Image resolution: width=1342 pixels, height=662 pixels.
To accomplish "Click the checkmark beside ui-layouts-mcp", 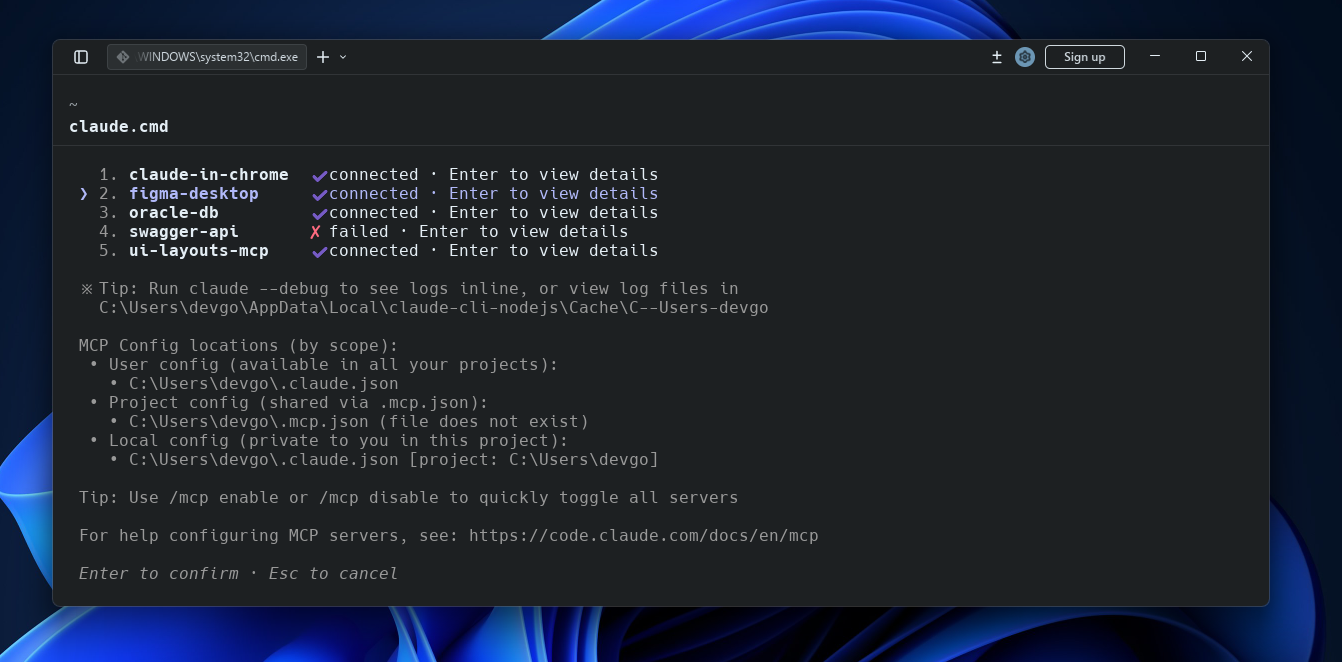I will (x=319, y=251).
